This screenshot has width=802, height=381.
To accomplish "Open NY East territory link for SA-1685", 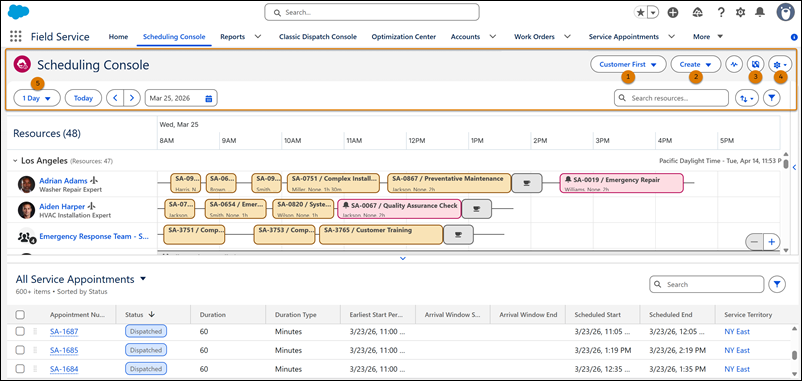I will tap(737, 350).
